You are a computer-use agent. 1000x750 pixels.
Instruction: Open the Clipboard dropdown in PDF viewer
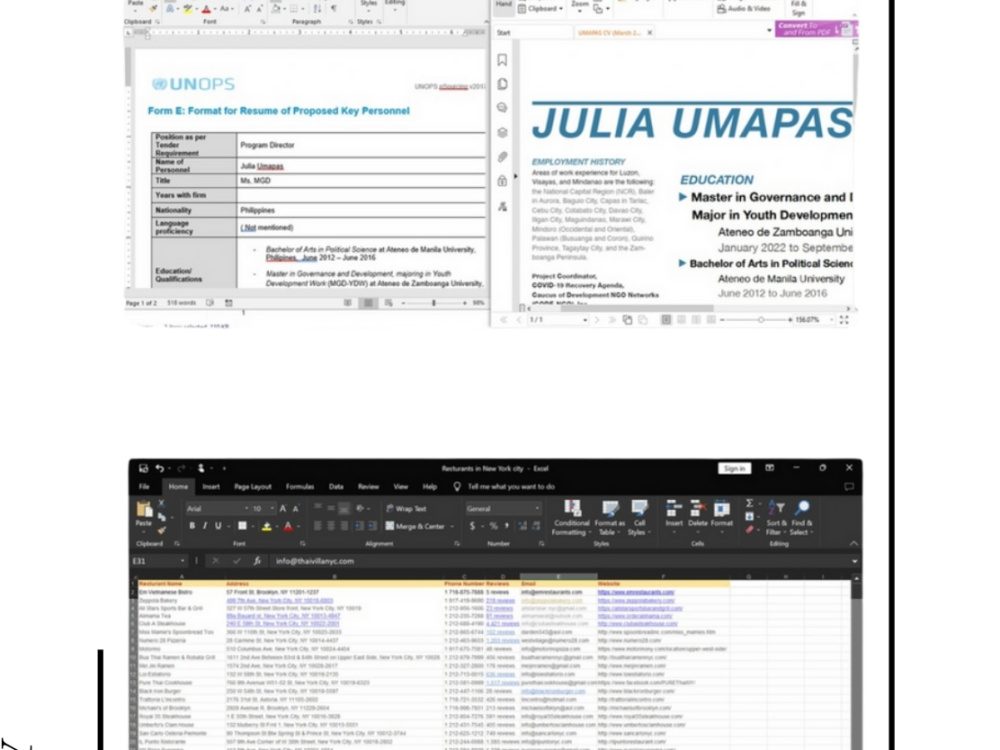[x=541, y=9]
